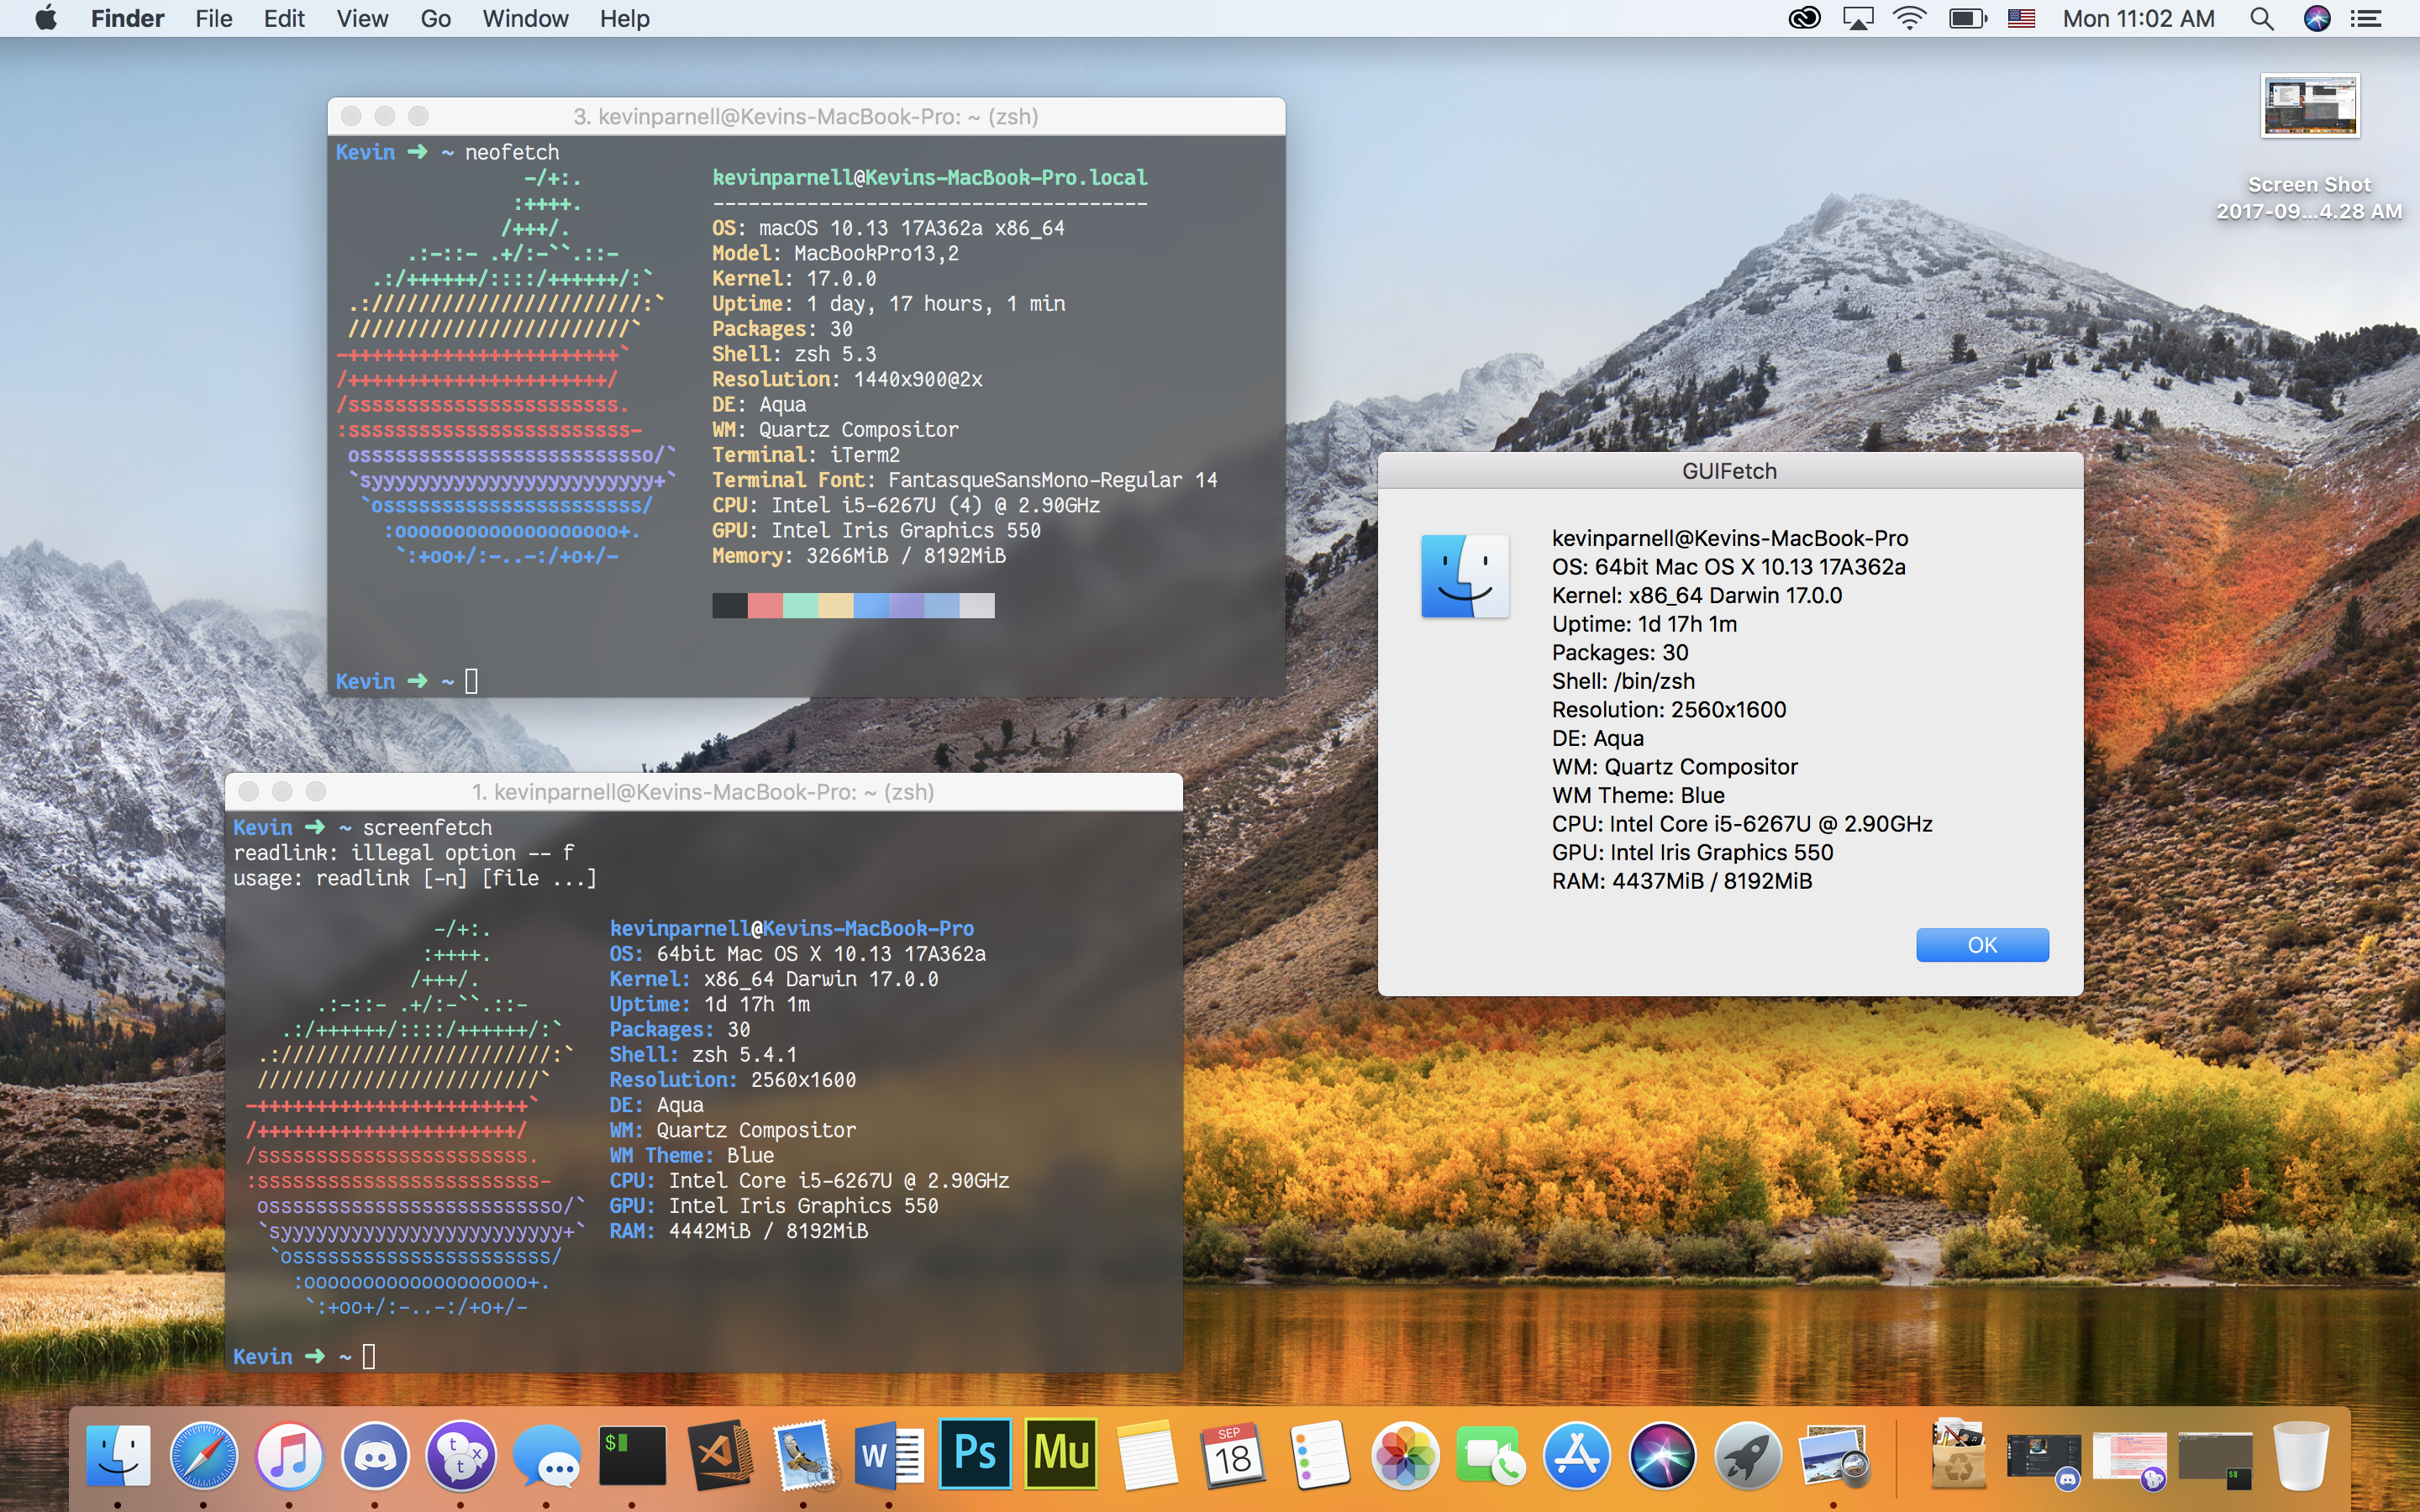The height and width of the screenshot is (1512, 2420).
Task: Restore the minimized iTerm window from dock
Action: coord(2215,1458)
